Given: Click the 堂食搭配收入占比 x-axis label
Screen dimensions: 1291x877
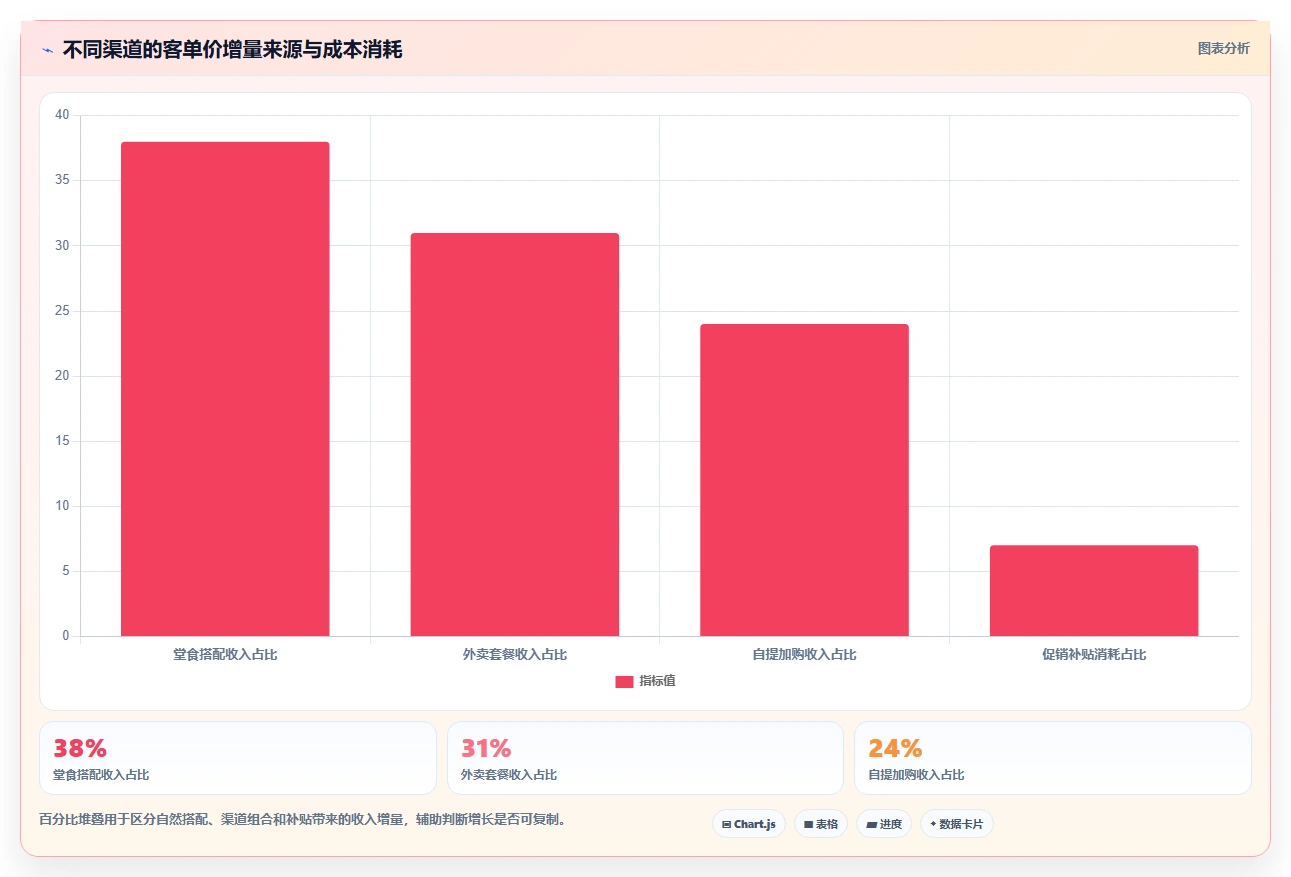Looking at the screenshot, I should tap(225, 655).
